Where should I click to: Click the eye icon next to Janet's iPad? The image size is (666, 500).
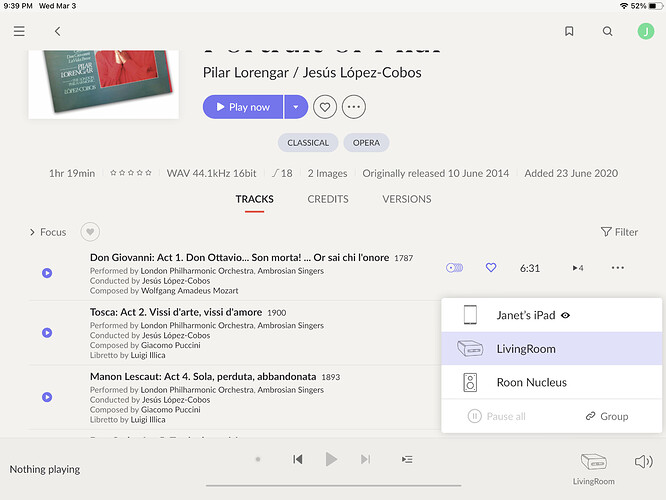(x=565, y=315)
